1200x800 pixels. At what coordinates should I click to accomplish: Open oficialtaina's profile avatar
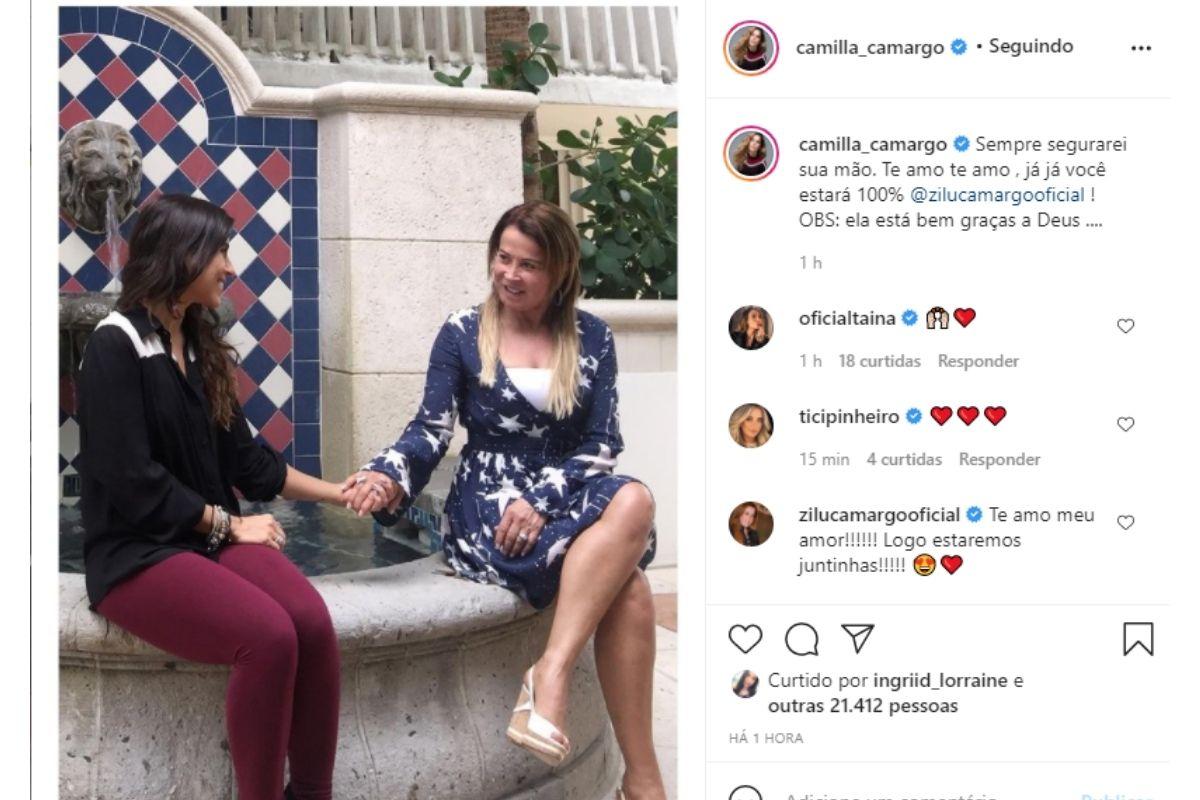pos(751,327)
